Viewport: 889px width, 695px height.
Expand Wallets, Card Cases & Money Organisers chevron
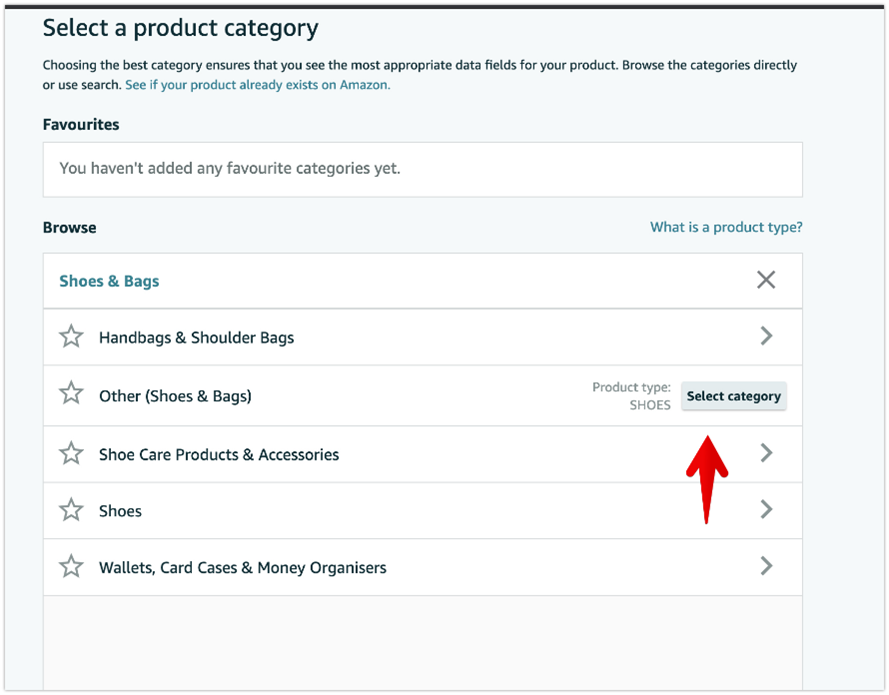pos(767,566)
